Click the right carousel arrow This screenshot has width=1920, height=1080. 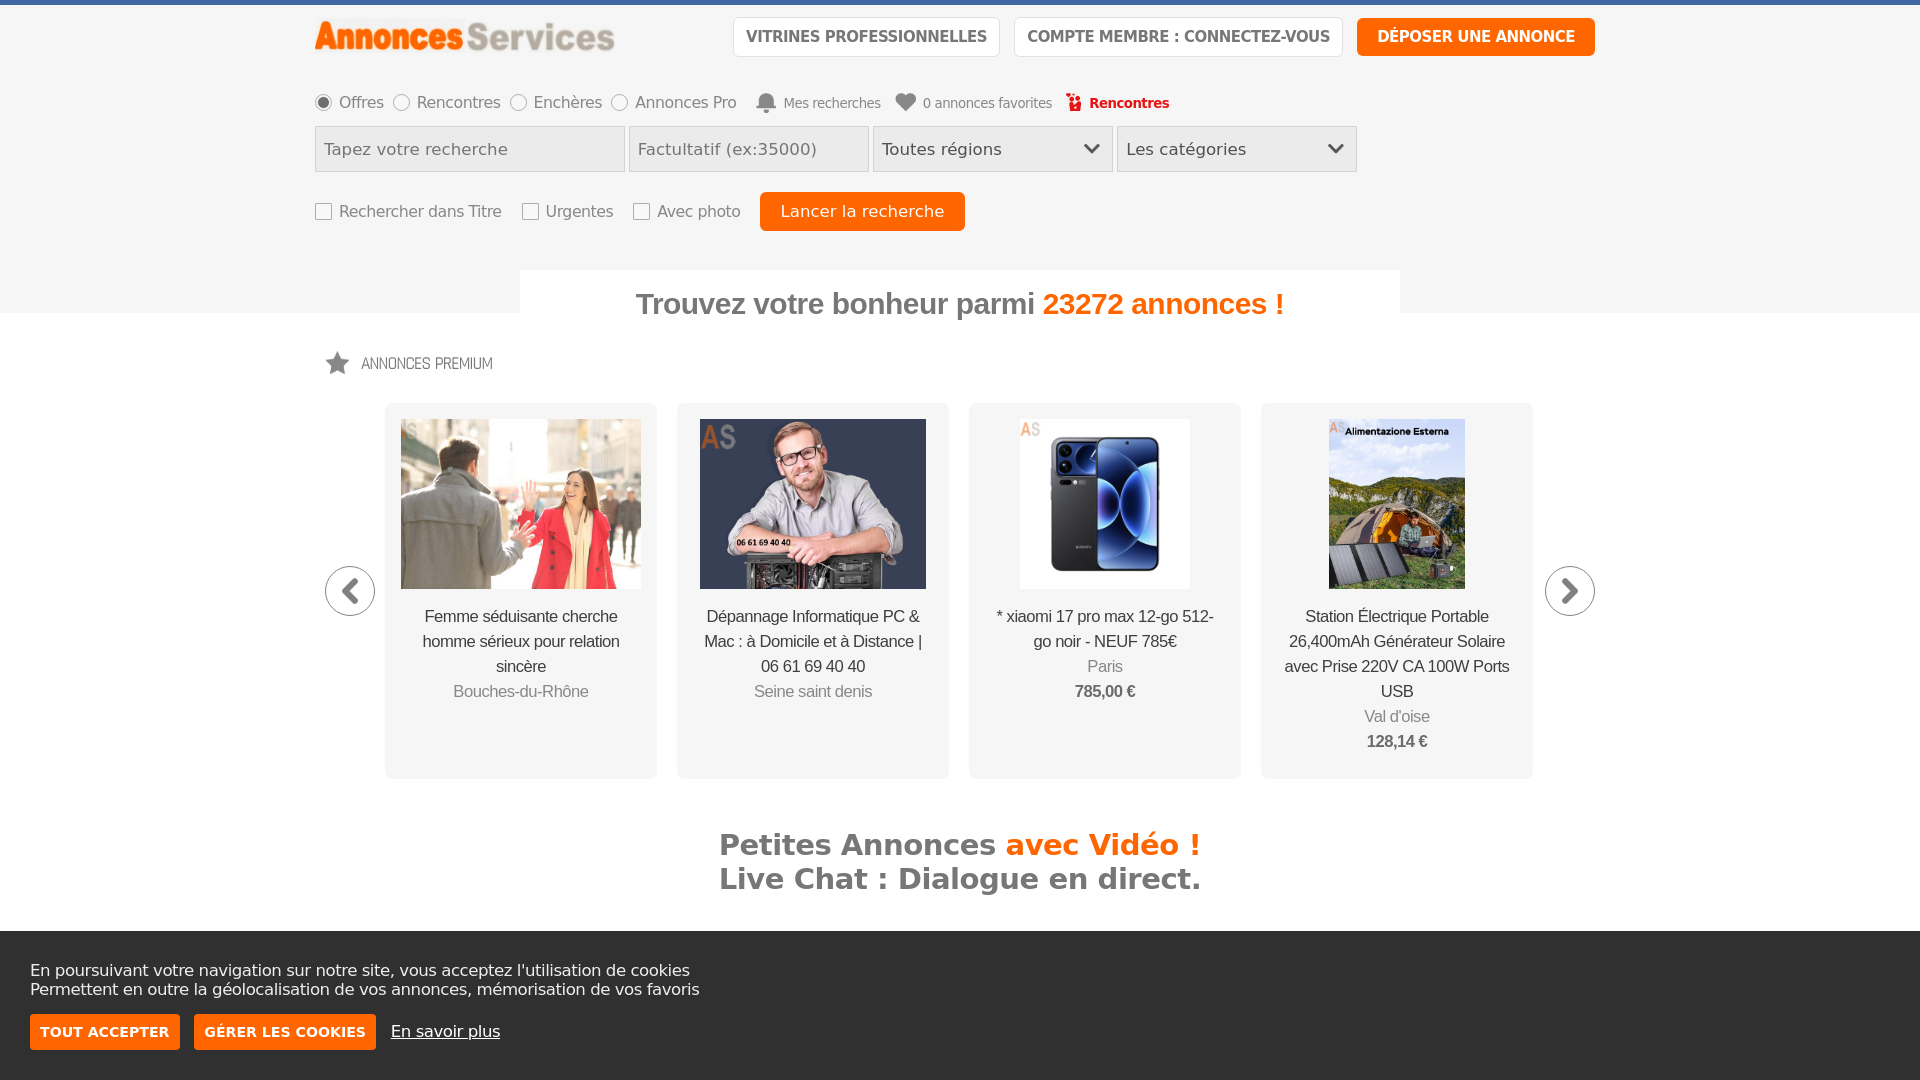1569,590
